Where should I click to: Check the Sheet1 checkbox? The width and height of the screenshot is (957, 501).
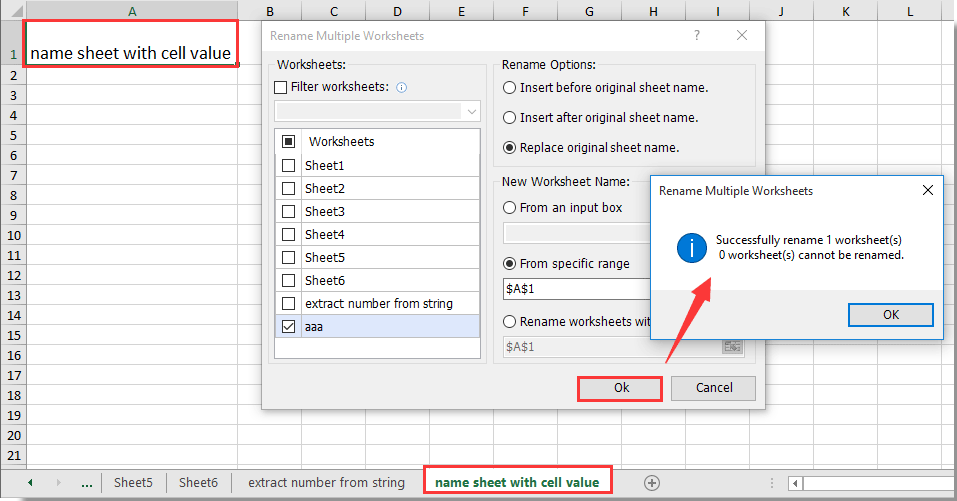tap(289, 165)
